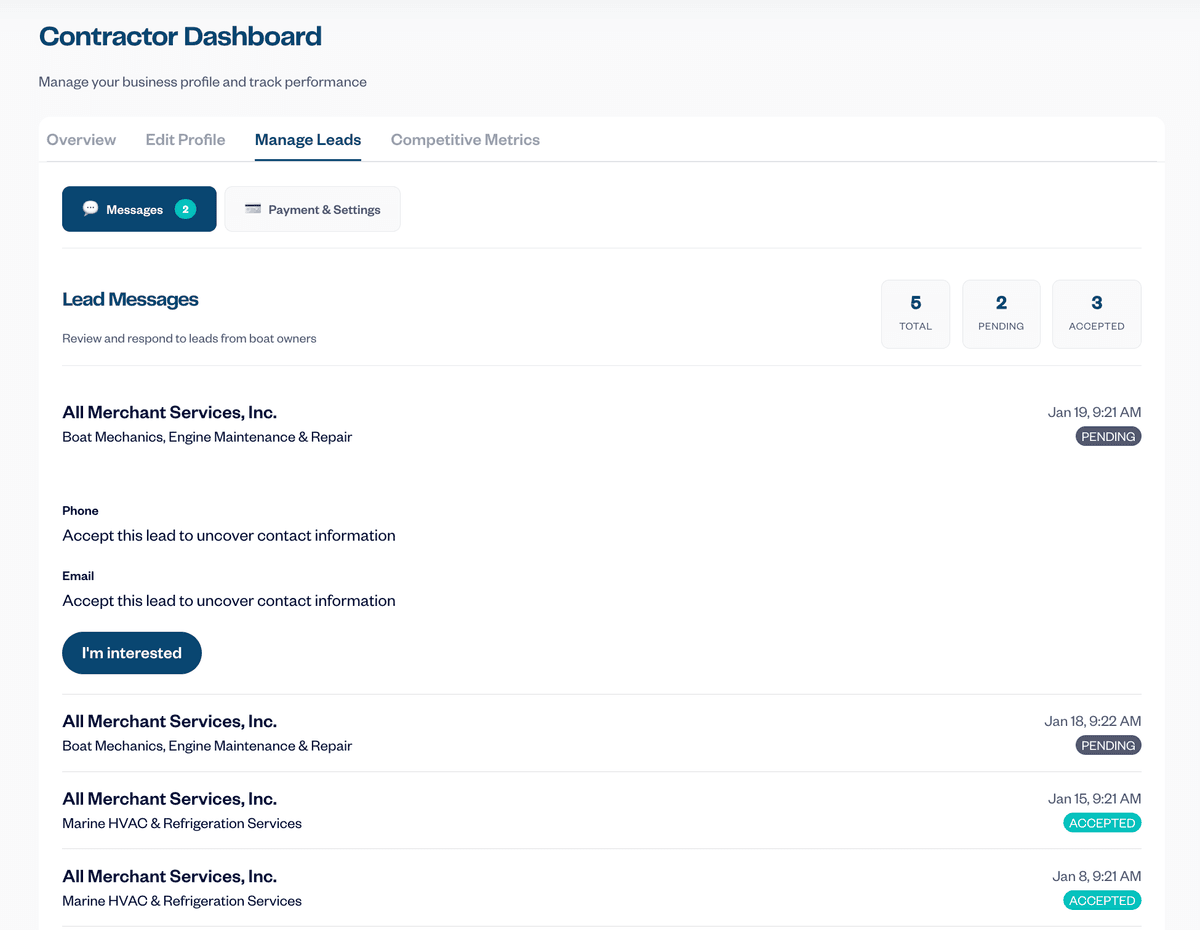
Task: Select the 5 TOTAL stats card
Action: 915,313
